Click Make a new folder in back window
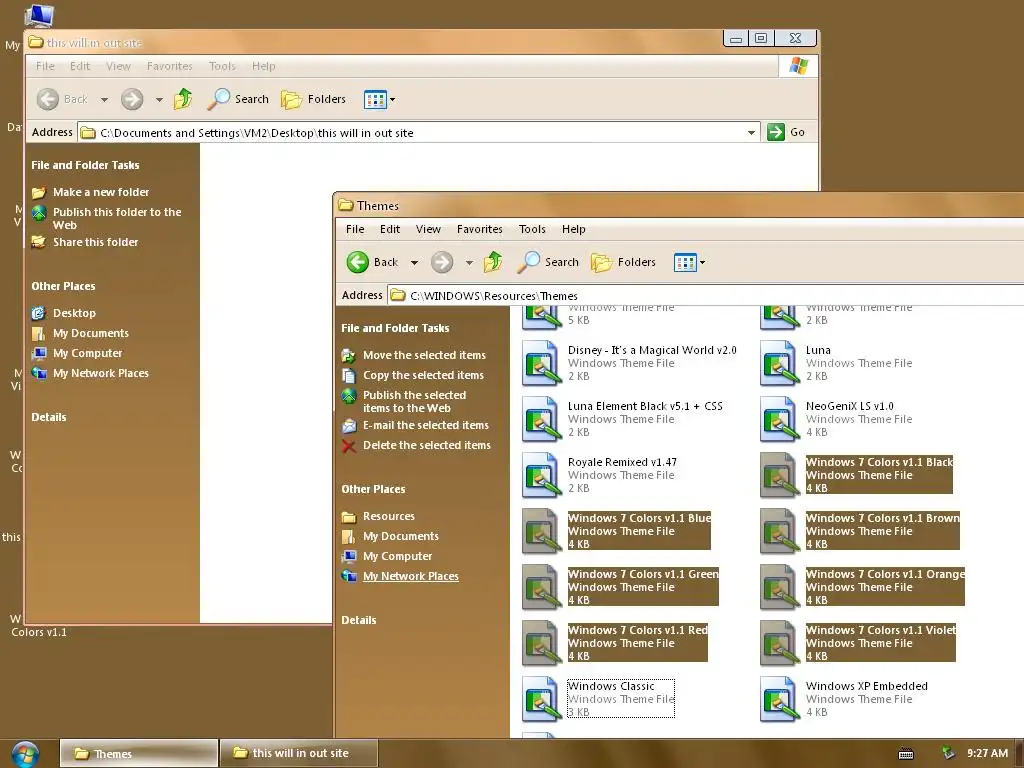The height and width of the screenshot is (768, 1024). tap(101, 192)
